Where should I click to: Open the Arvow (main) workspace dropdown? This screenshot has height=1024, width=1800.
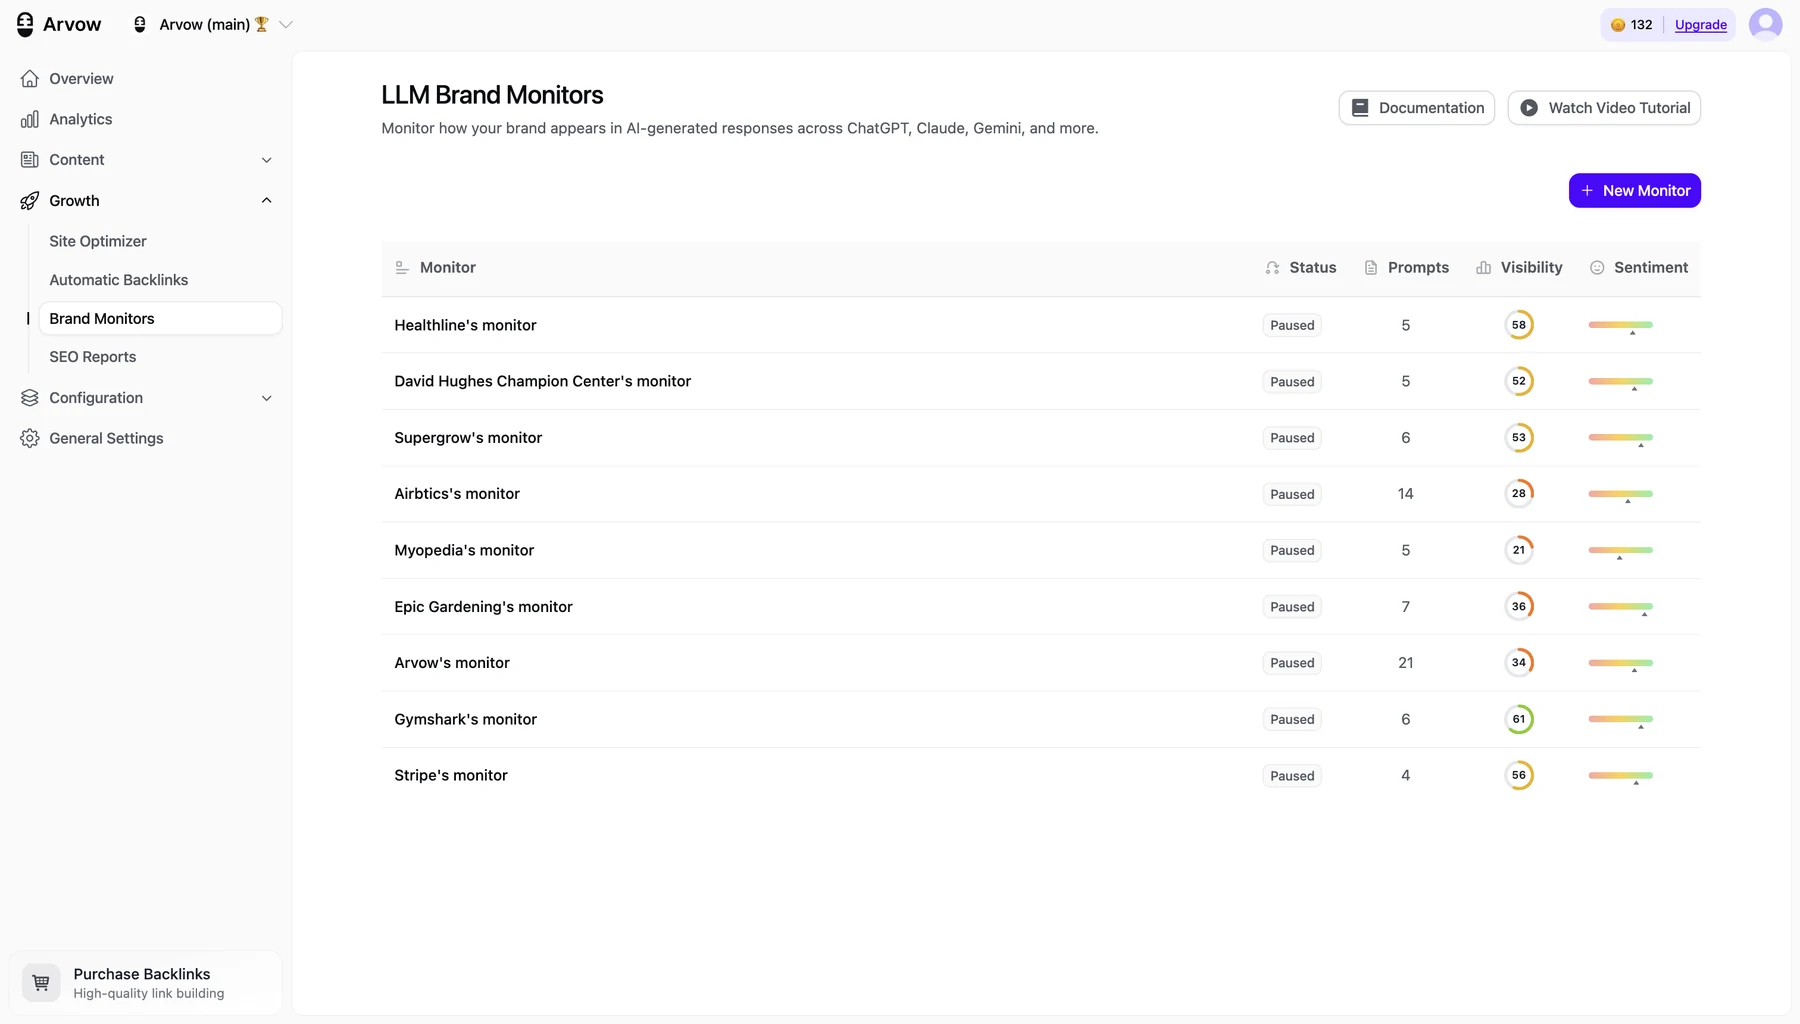pyautogui.click(x=213, y=25)
